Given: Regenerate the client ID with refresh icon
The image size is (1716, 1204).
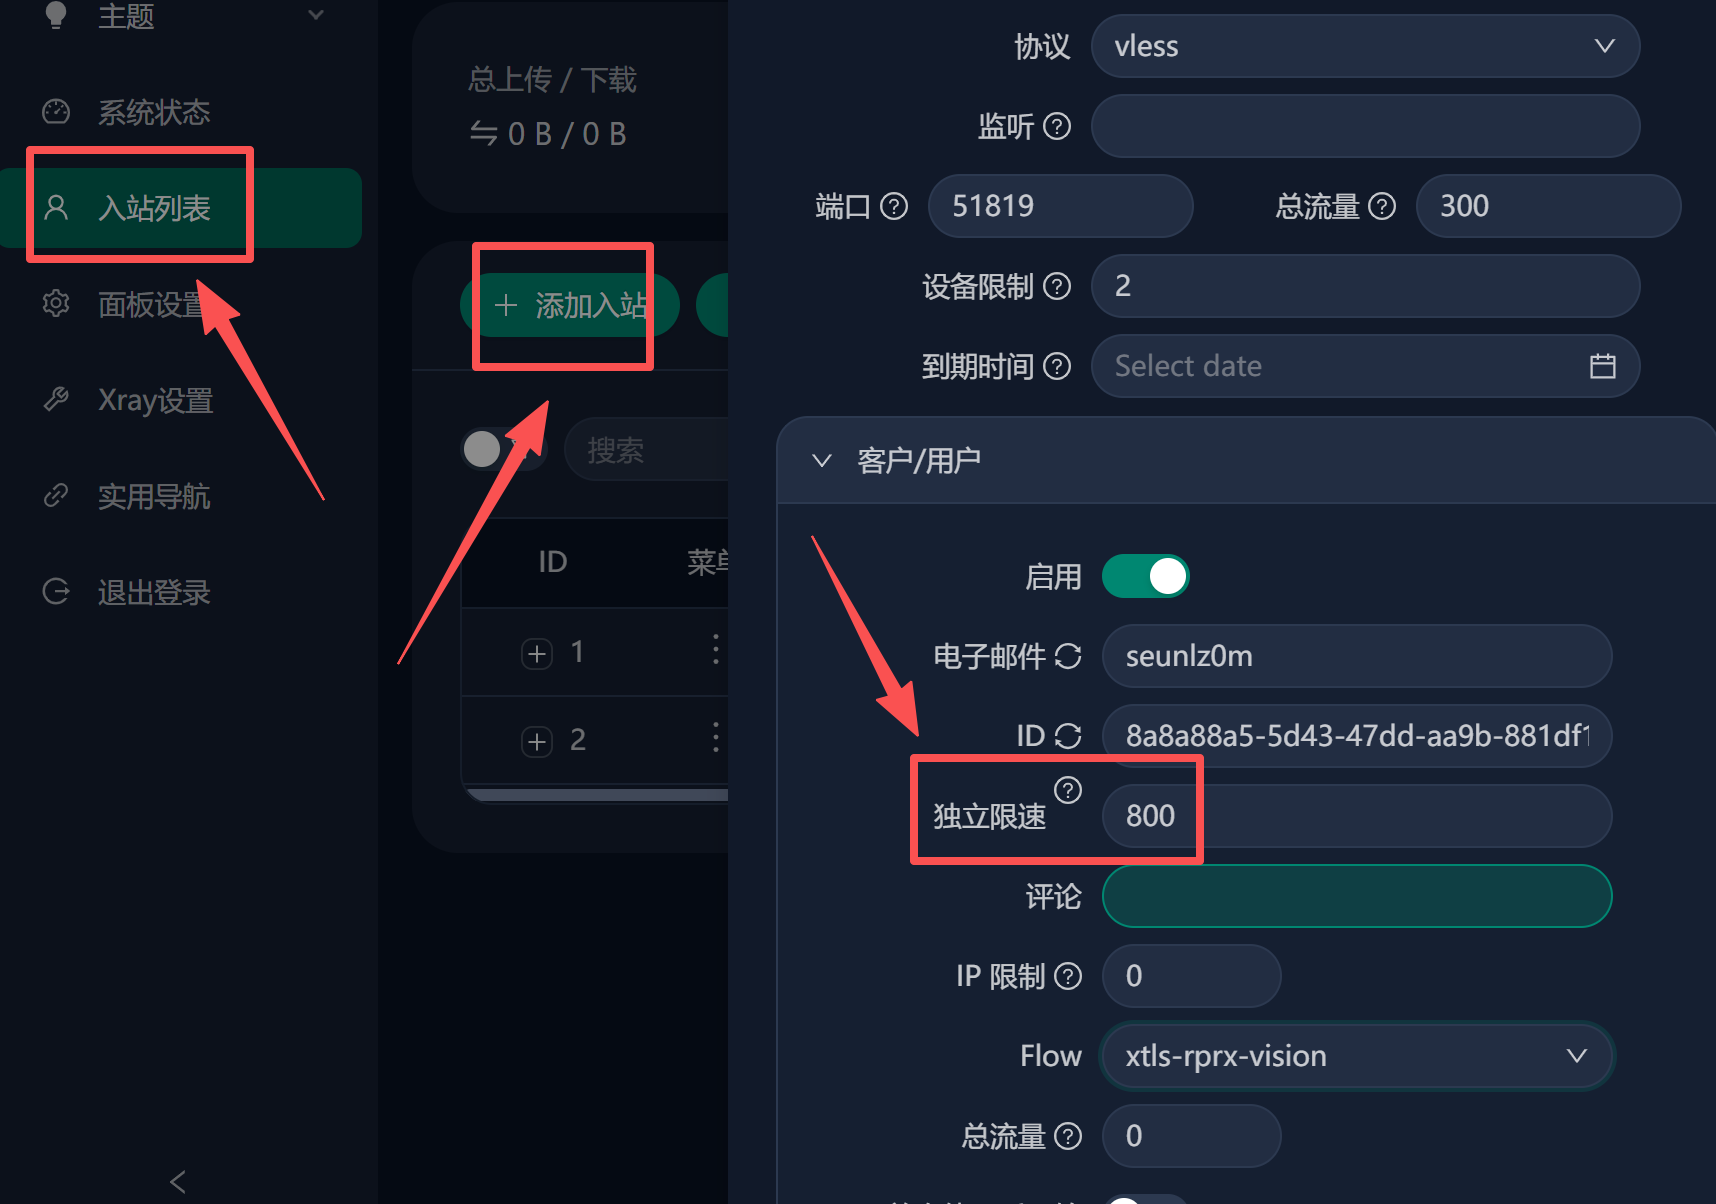Looking at the screenshot, I should click(1068, 736).
